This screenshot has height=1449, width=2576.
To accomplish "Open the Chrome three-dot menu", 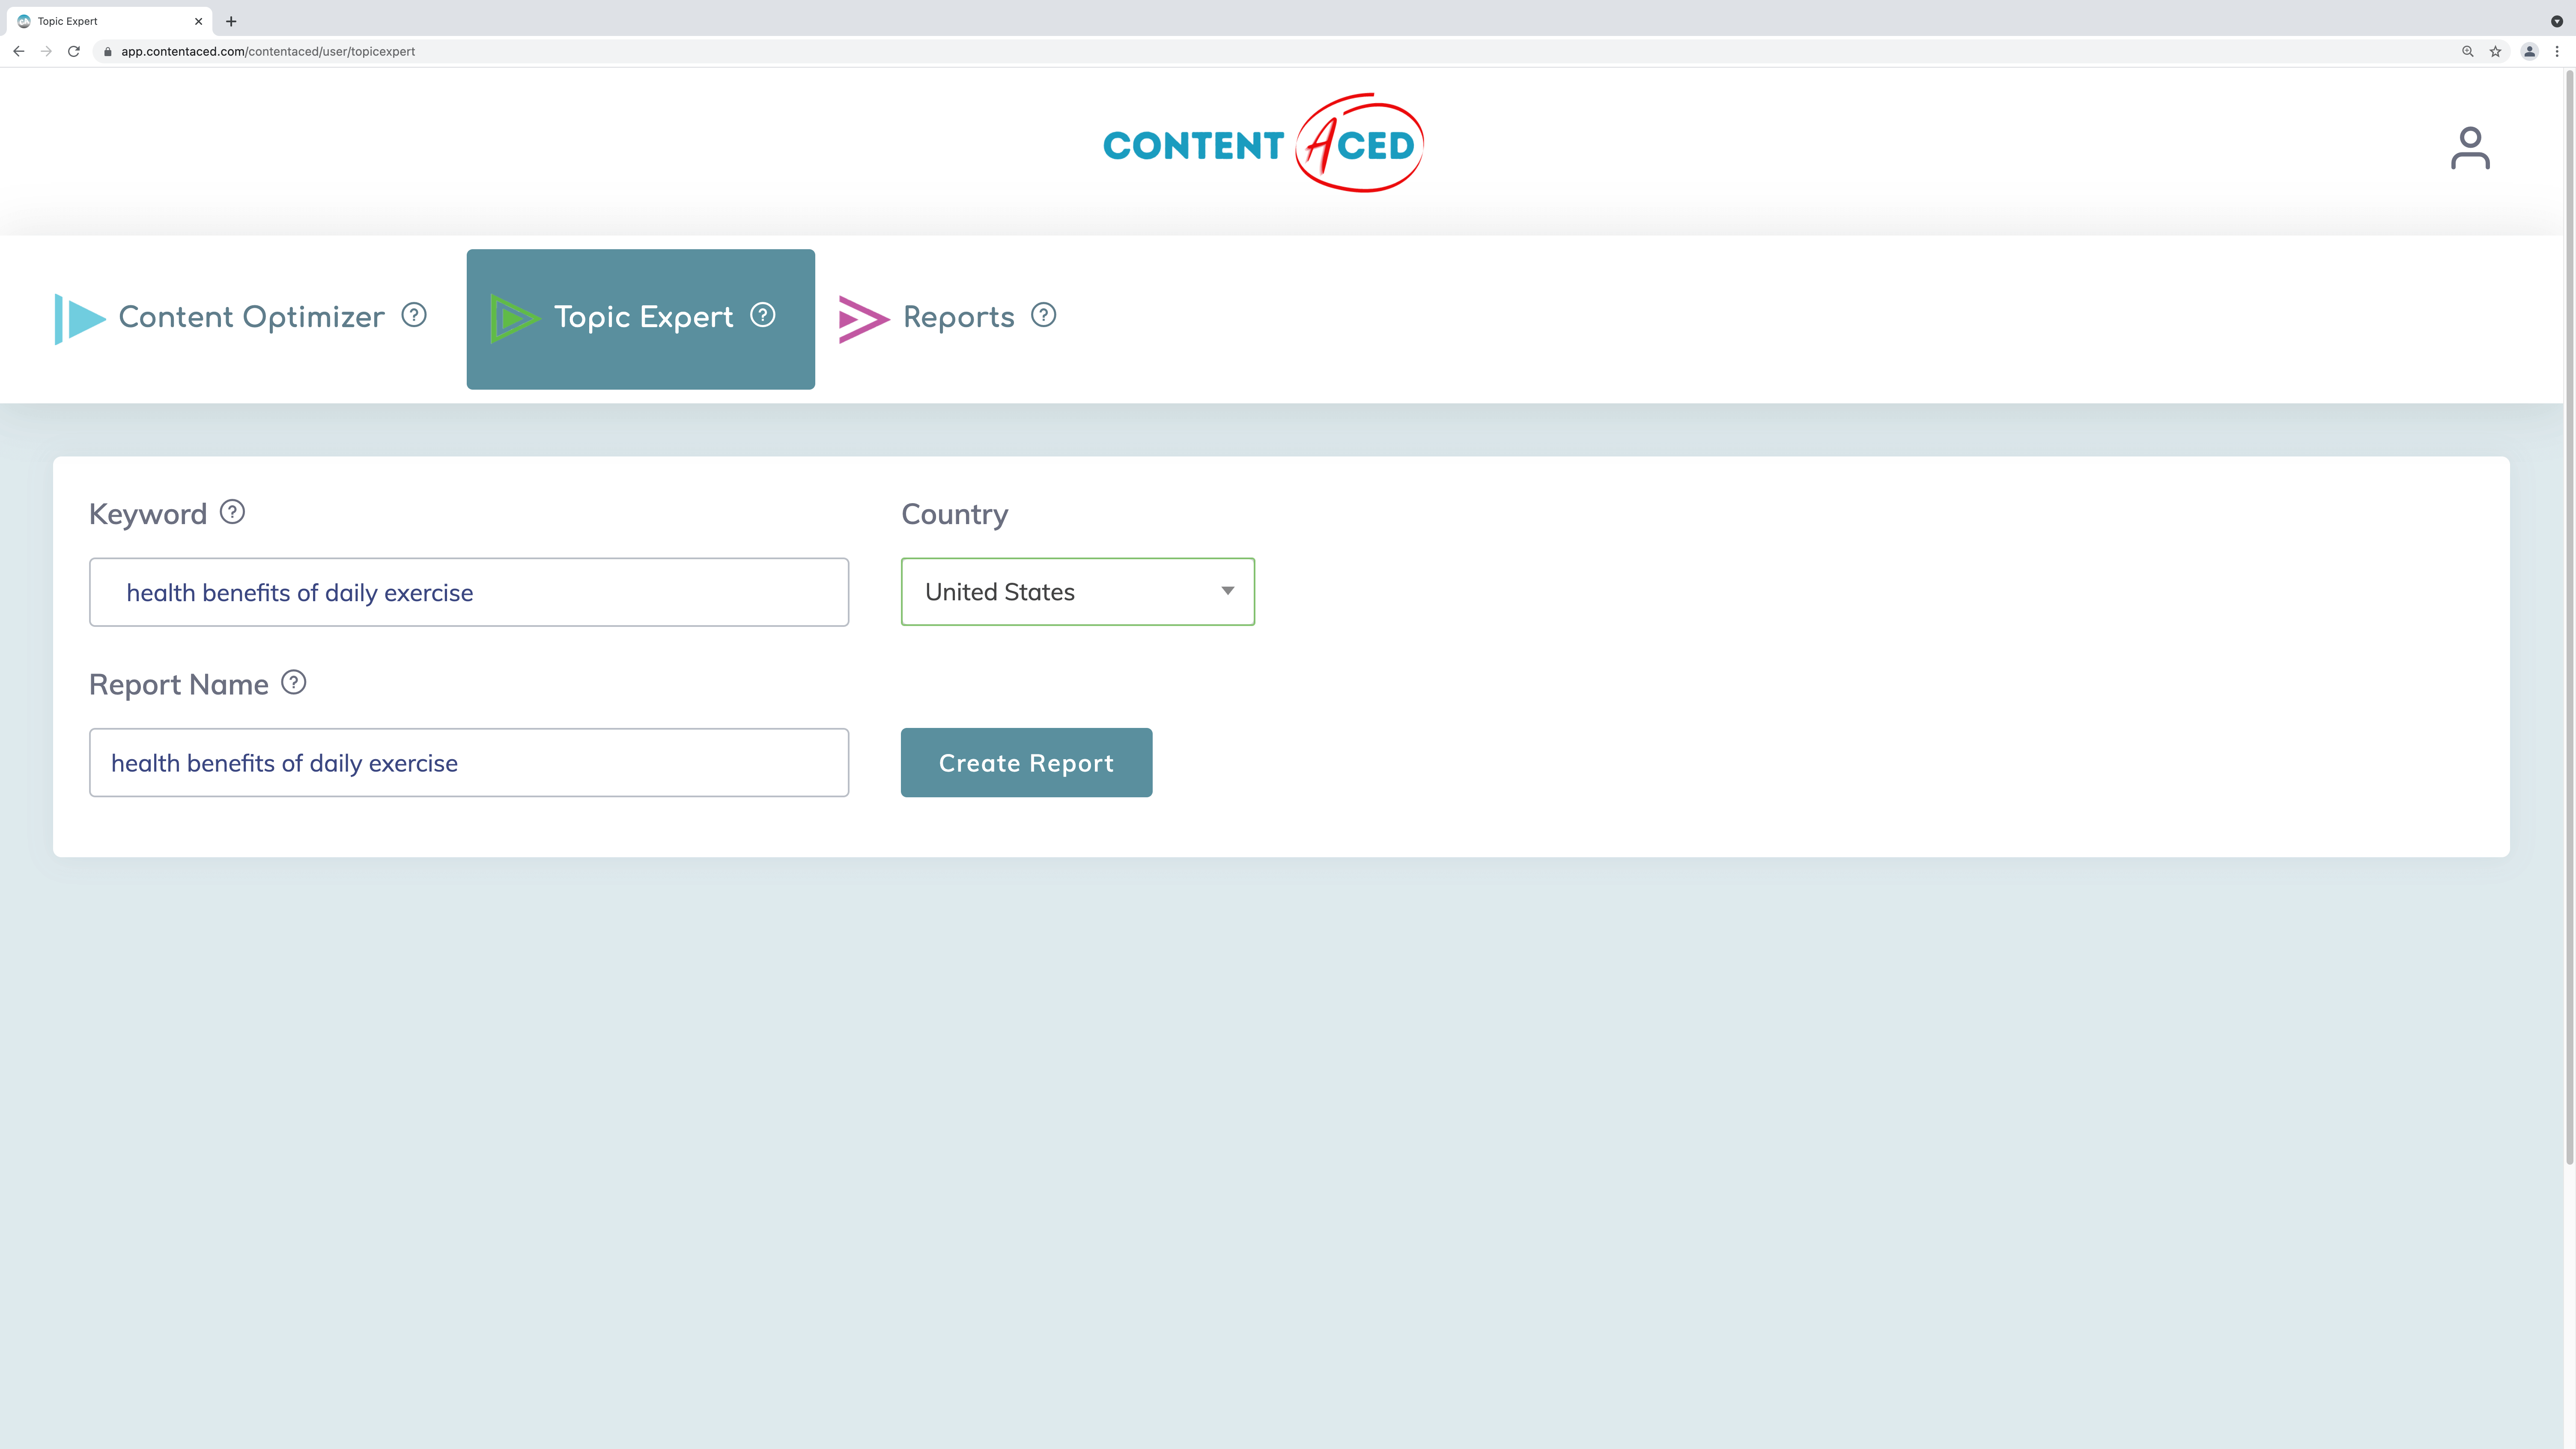I will pyautogui.click(x=2557, y=51).
